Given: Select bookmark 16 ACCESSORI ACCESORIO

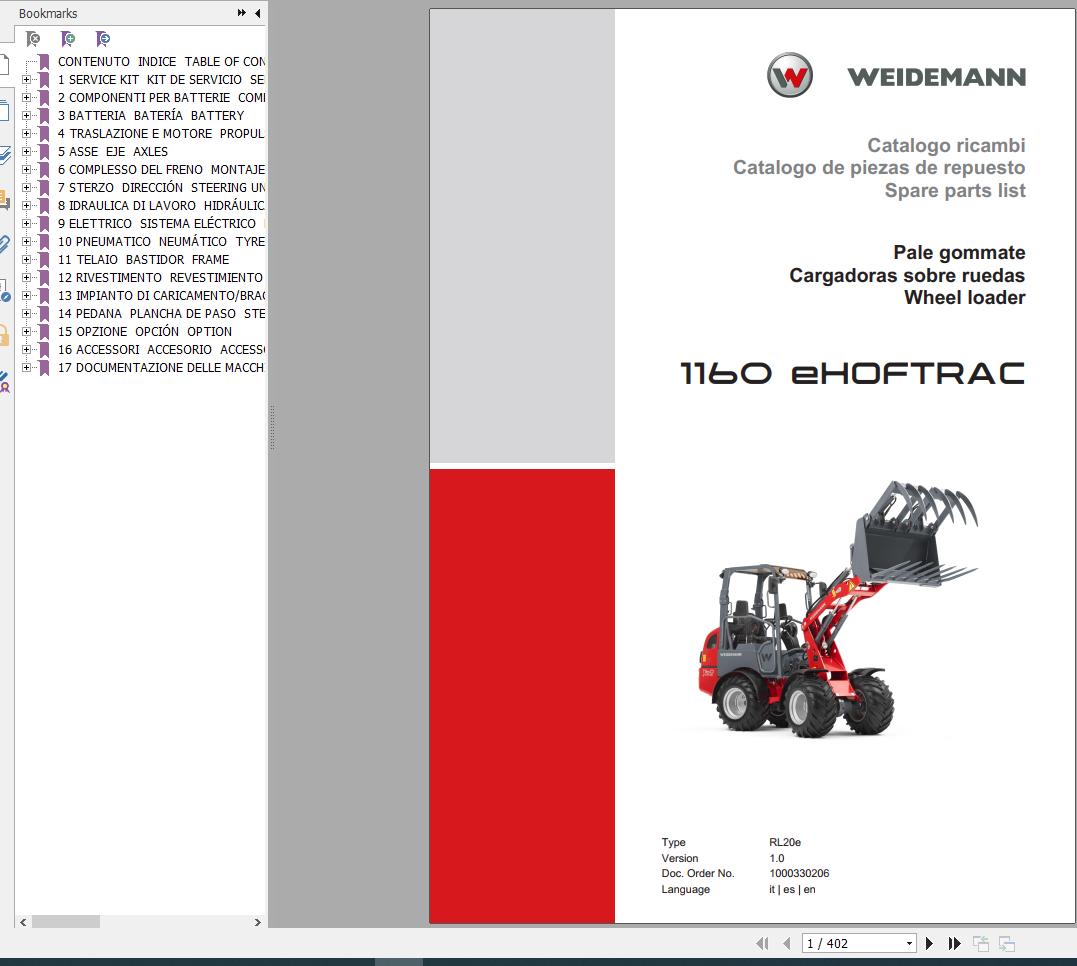Looking at the screenshot, I should point(161,350).
